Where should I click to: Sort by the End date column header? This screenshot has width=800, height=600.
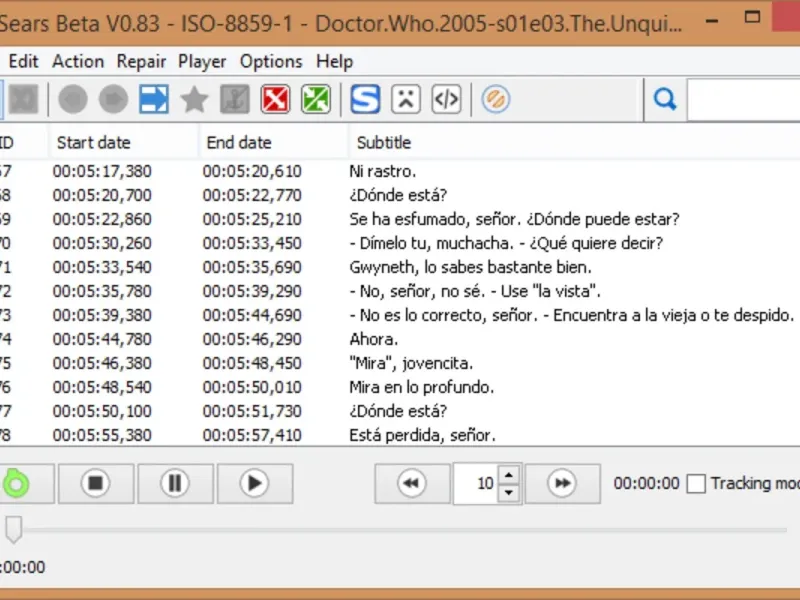[274, 142]
